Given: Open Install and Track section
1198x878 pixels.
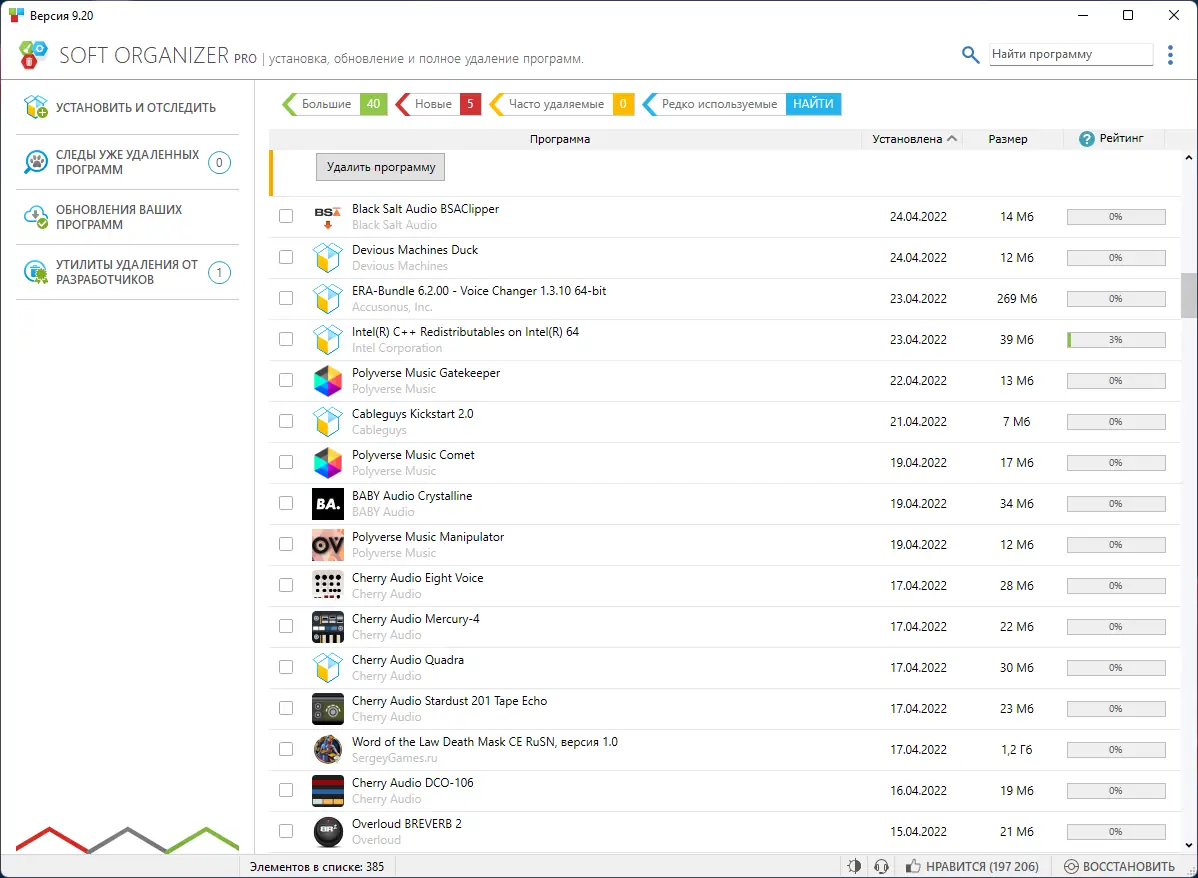Looking at the screenshot, I should 128,108.
